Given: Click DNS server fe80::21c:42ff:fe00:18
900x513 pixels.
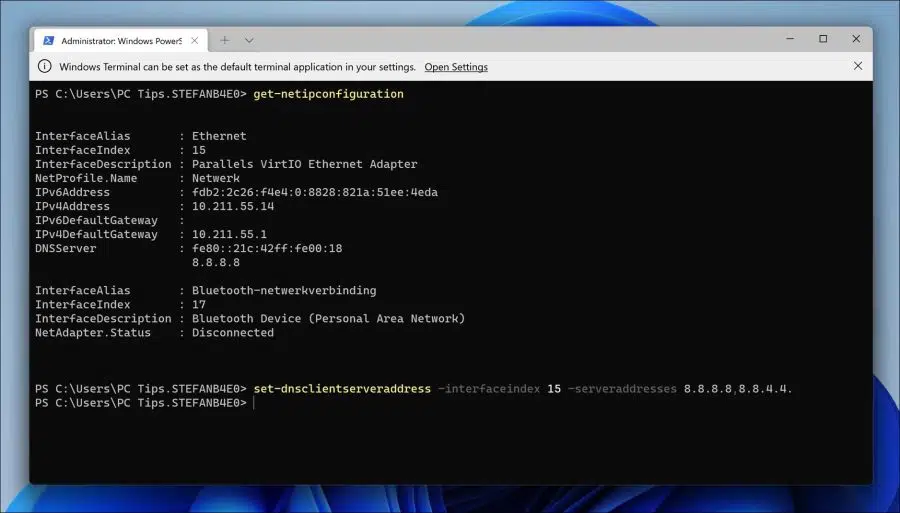Looking at the screenshot, I should point(267,248).
